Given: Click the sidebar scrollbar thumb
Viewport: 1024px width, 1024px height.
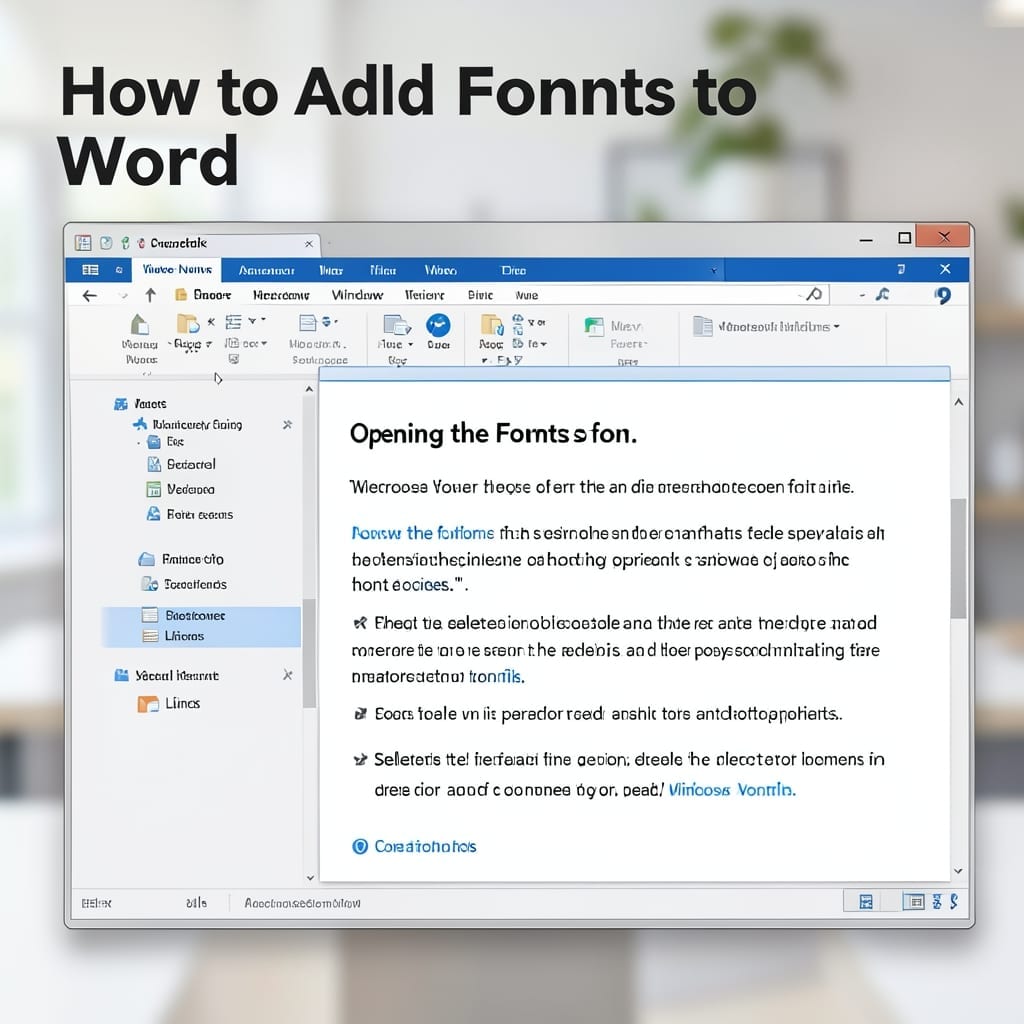Looking at the screenshot, I should tap(310, 653).
